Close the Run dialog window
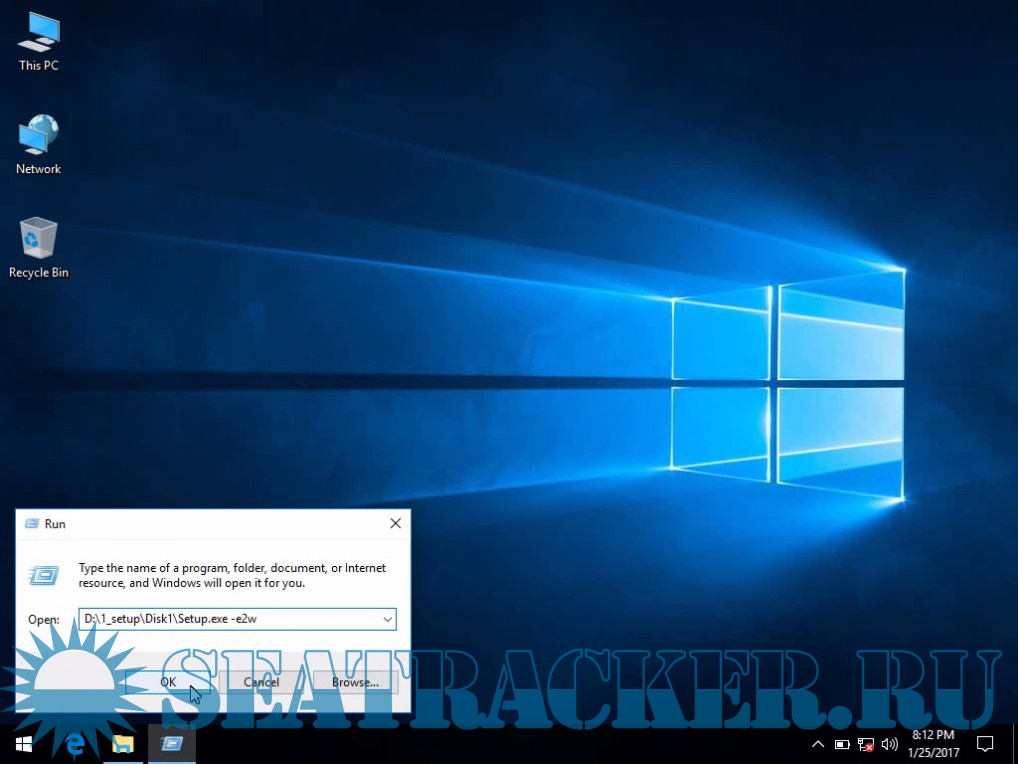Image resolution: width=1018 pixels, height=764 pixels. click(x=395, y=523)
